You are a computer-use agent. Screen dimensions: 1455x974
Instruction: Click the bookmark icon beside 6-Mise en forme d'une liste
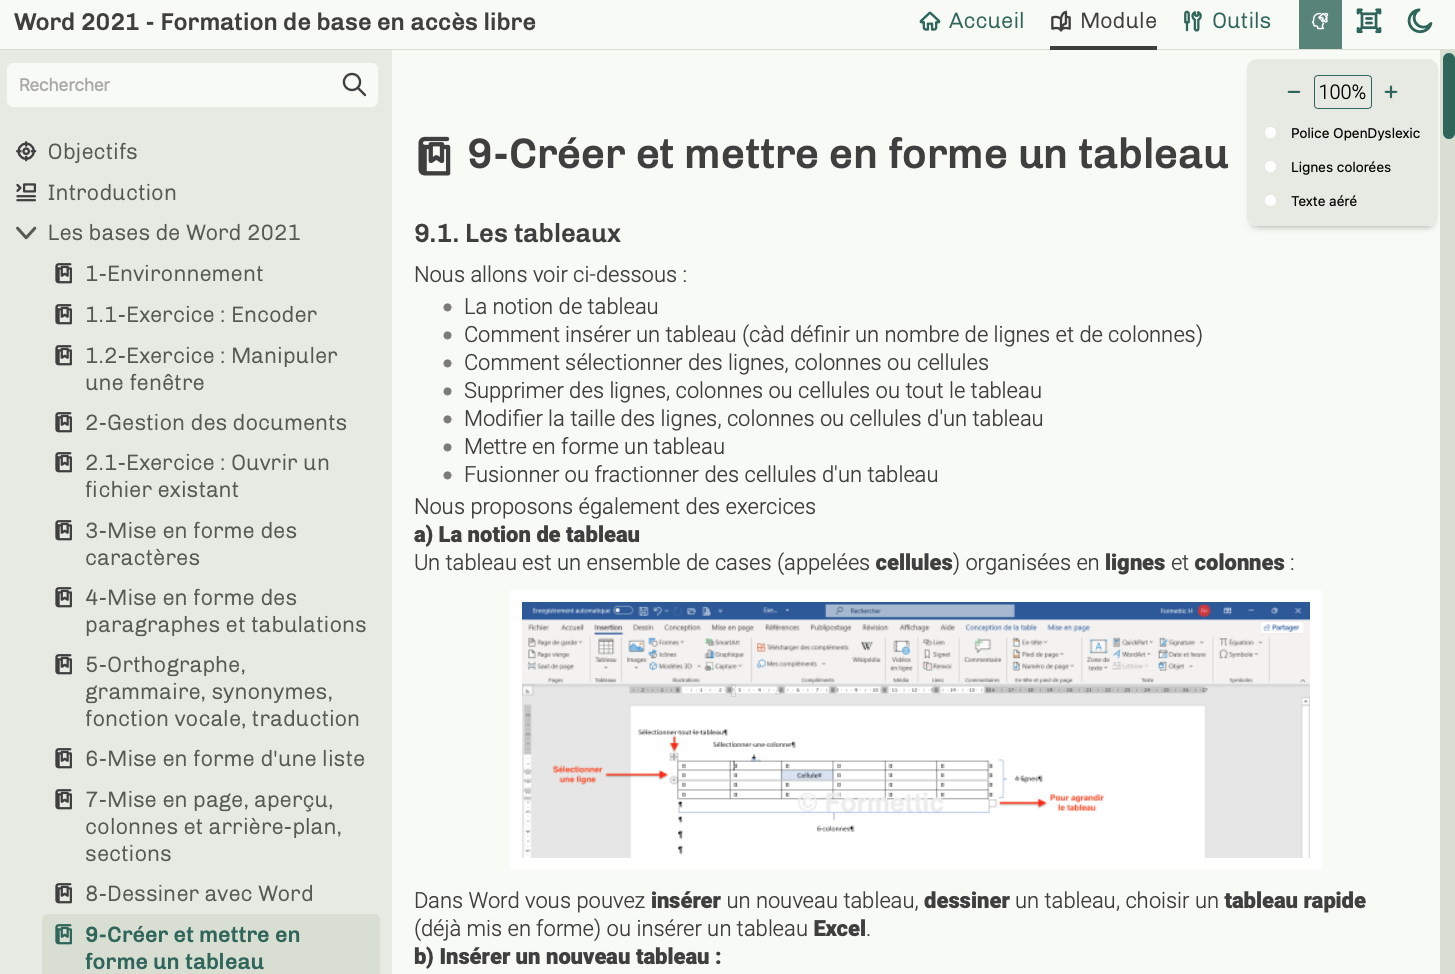[x=64, y=758]
